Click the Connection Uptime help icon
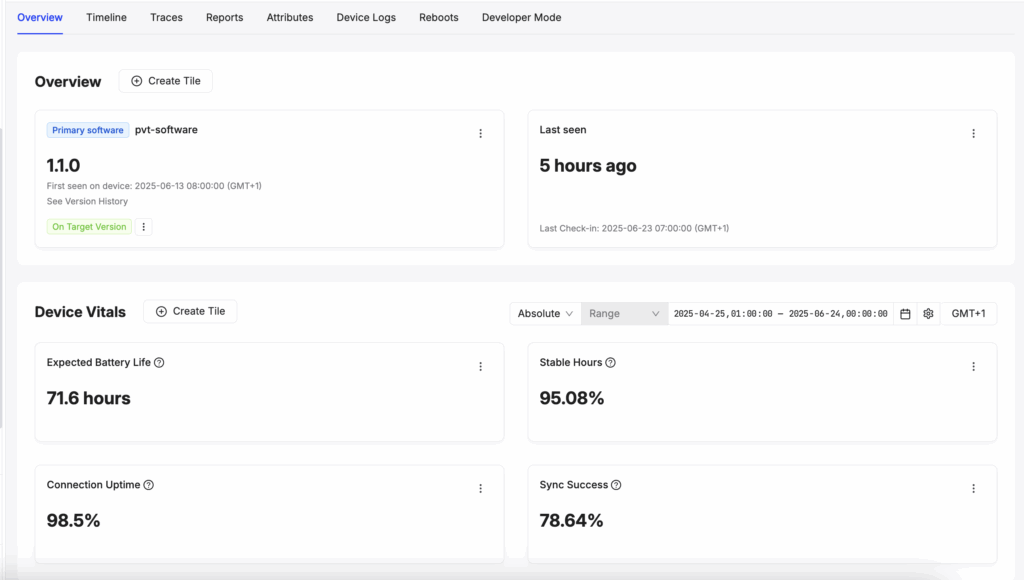This screenshot has width=1024, height=580. tap(148, 485)
